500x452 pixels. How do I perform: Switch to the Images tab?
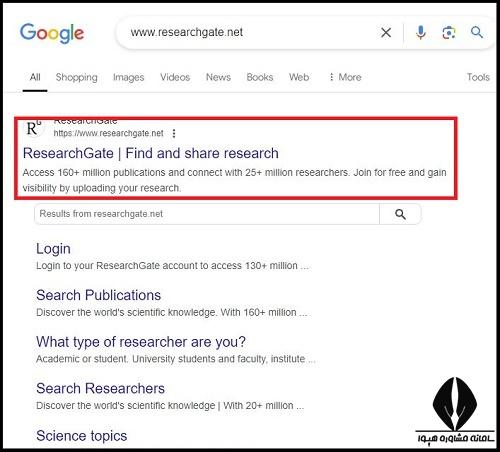(128, 77)
